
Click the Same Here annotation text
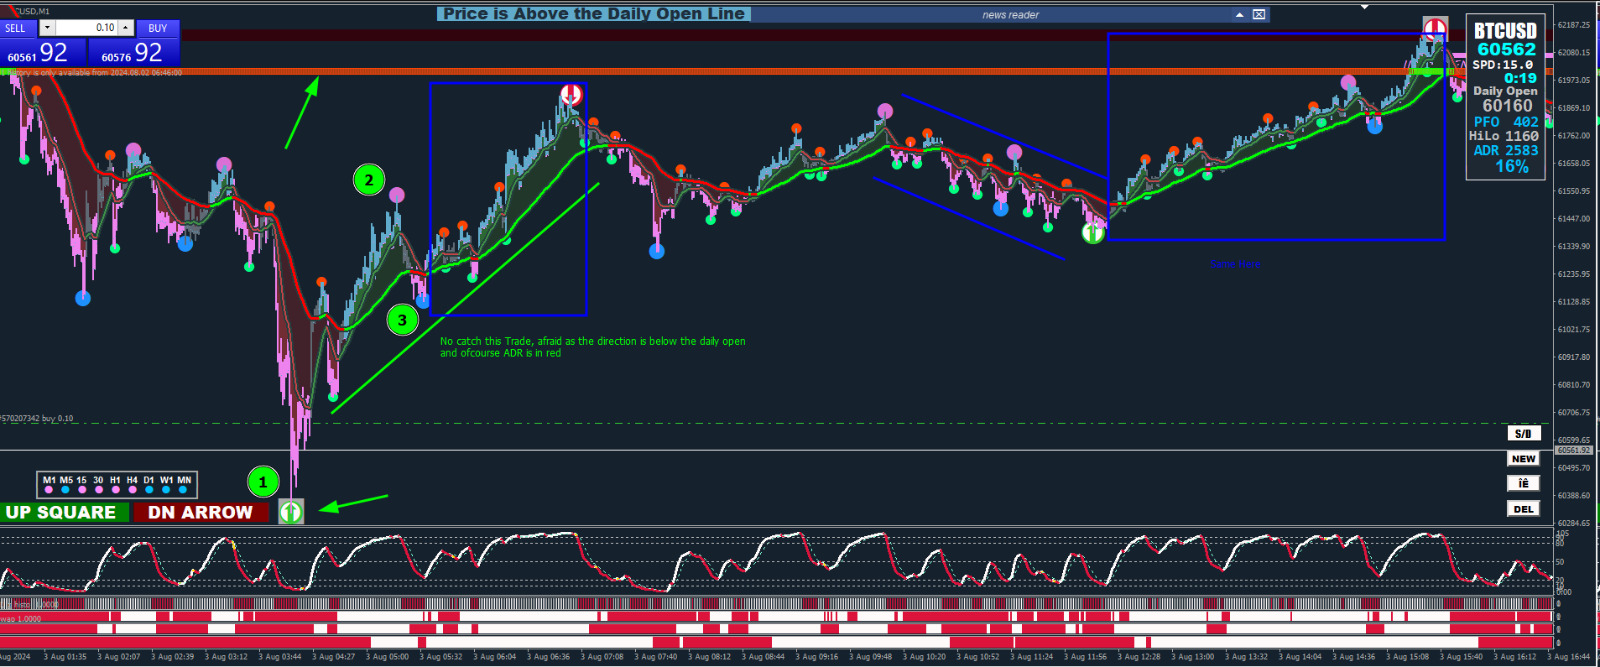(x=1235, y=264)
